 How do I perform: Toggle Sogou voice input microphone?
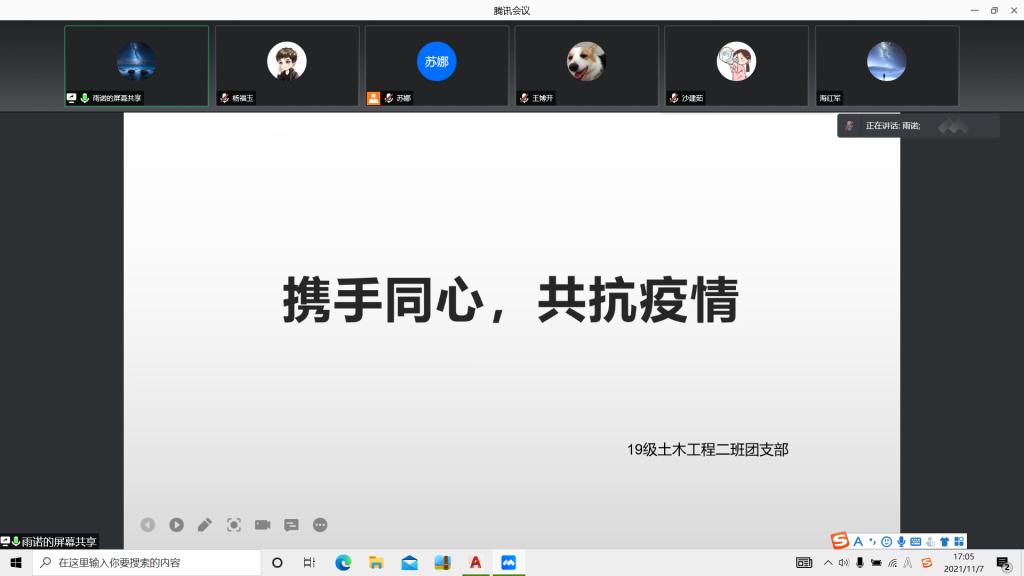(x=901, y=541)
